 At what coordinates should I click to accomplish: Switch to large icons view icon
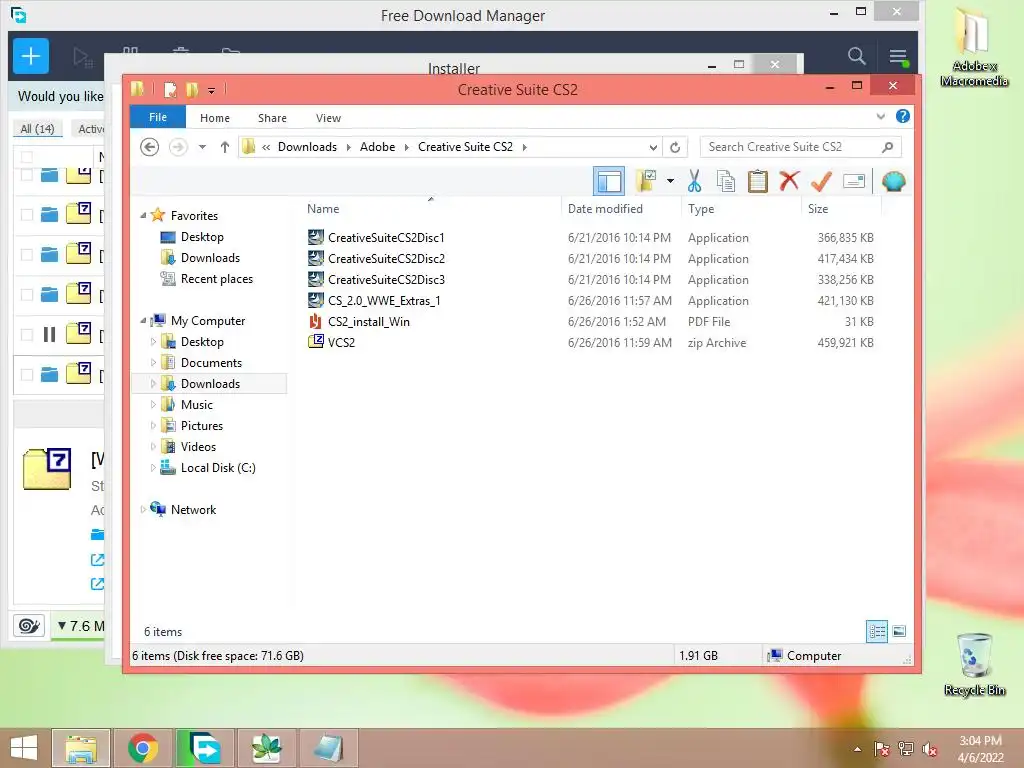pos(899,632)
